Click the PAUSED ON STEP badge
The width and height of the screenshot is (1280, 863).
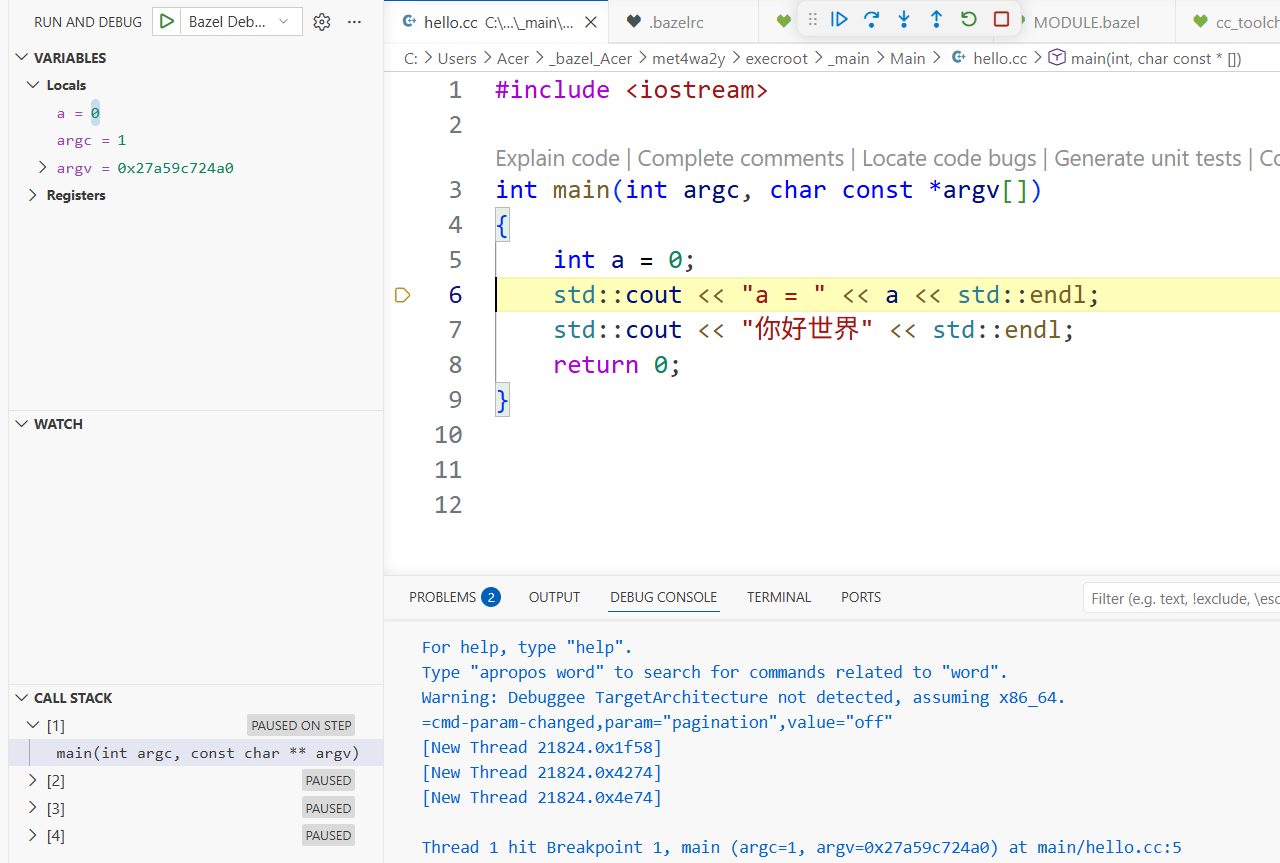301,725
